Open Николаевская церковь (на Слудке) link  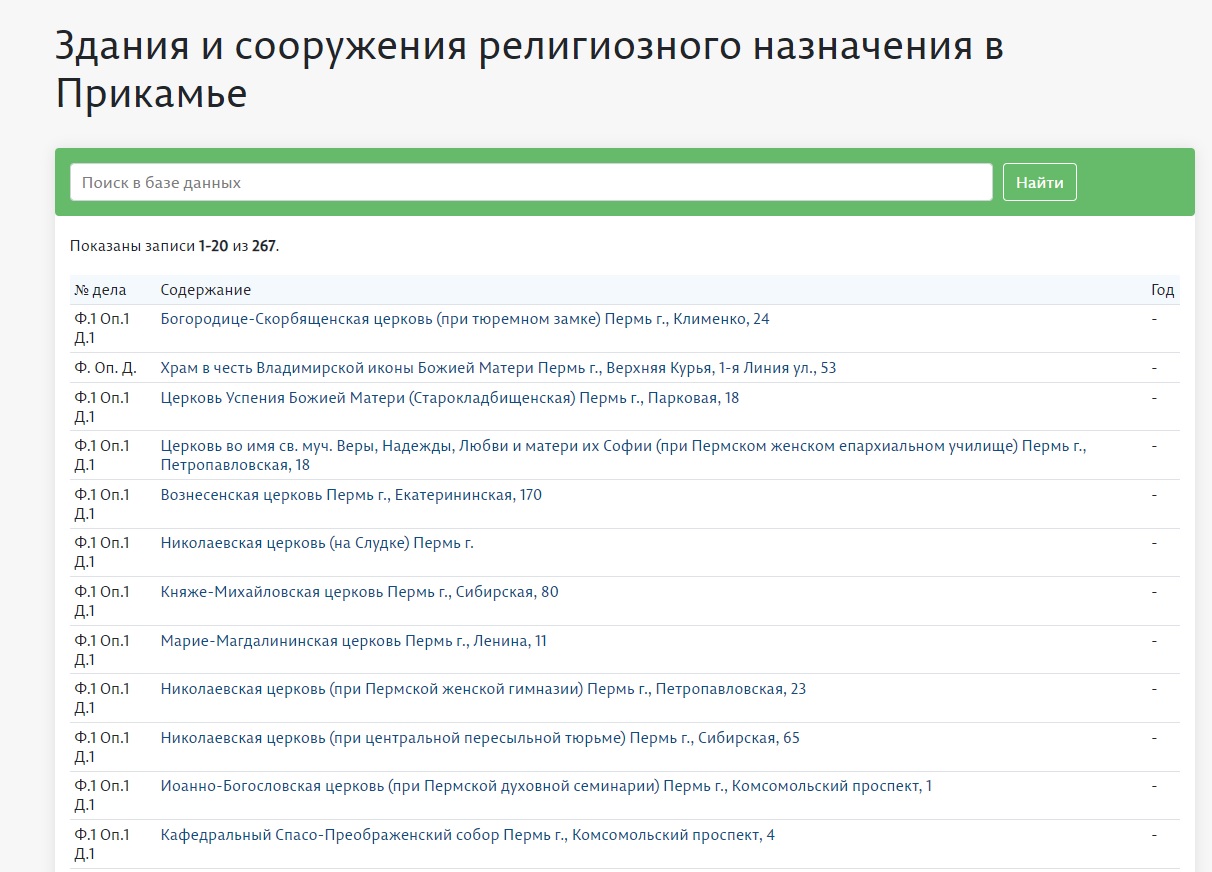coord(316,543)
